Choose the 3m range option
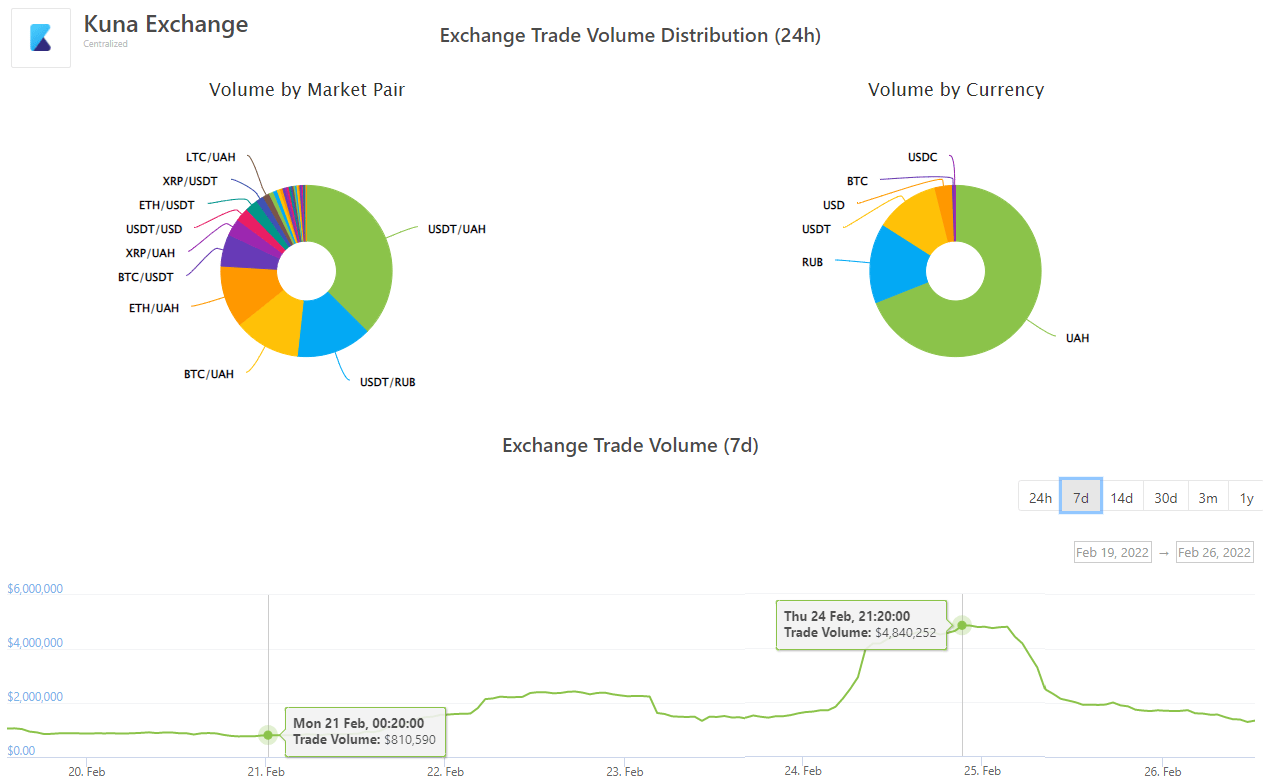1263x784 pixels. pyautogui.click(x=1208, y=497)
